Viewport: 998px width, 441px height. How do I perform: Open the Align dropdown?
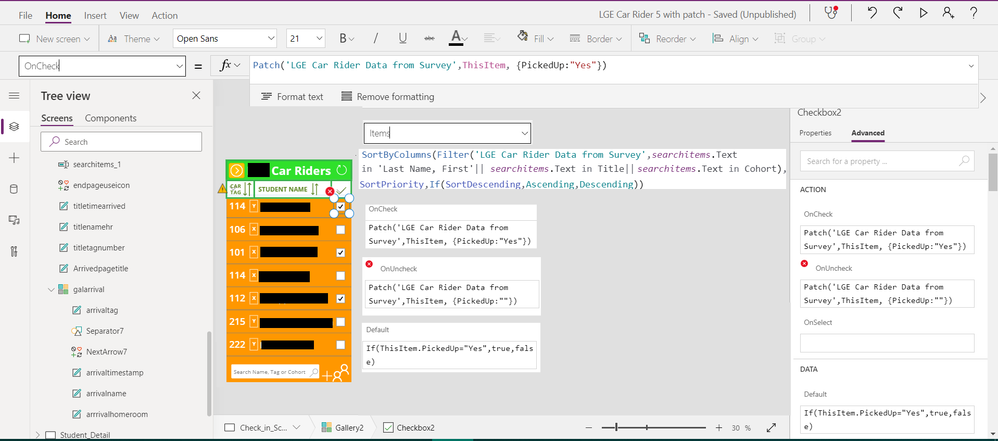(x=734, y=39)
